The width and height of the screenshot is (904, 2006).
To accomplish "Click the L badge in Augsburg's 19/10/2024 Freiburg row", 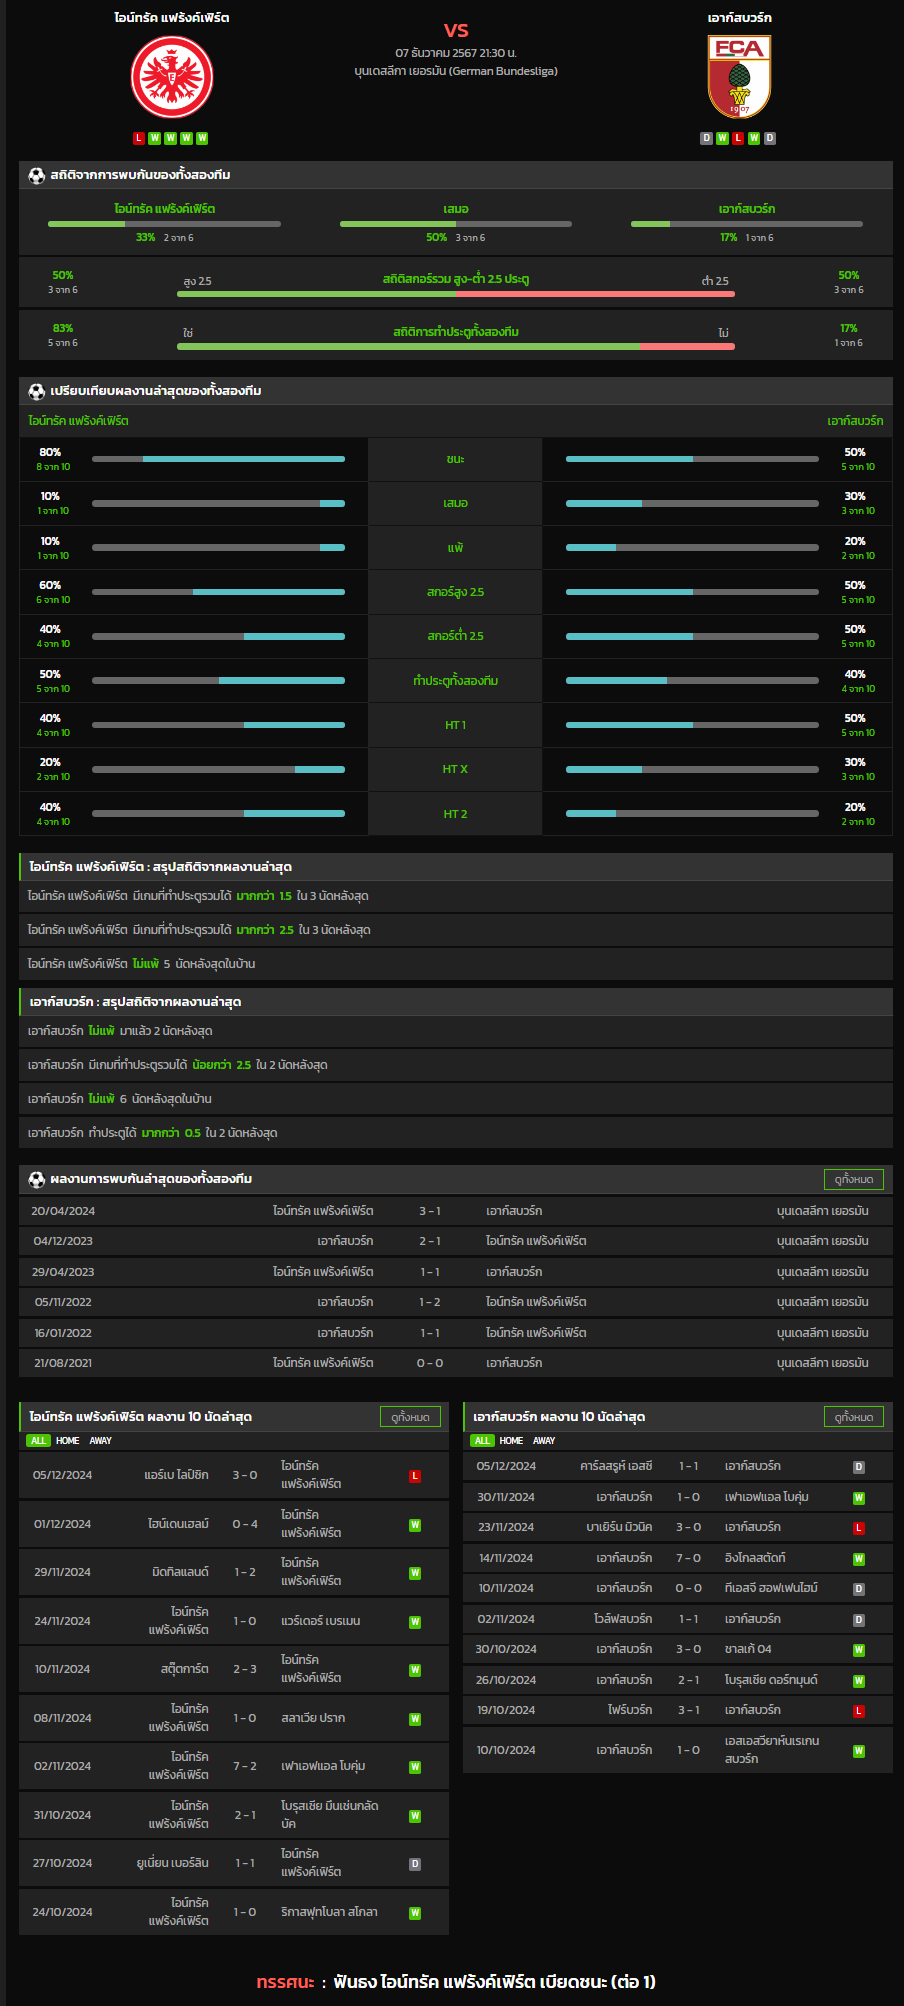I will pos(859,1711).
